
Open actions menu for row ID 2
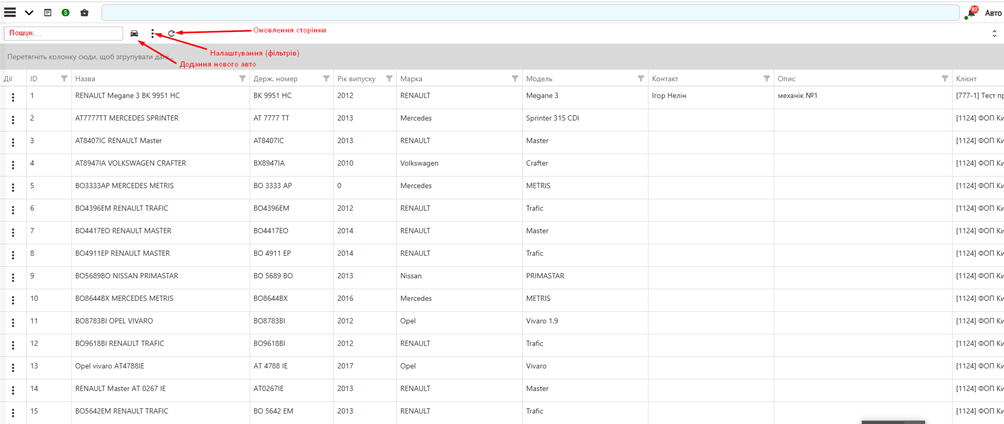pos(13,120)
